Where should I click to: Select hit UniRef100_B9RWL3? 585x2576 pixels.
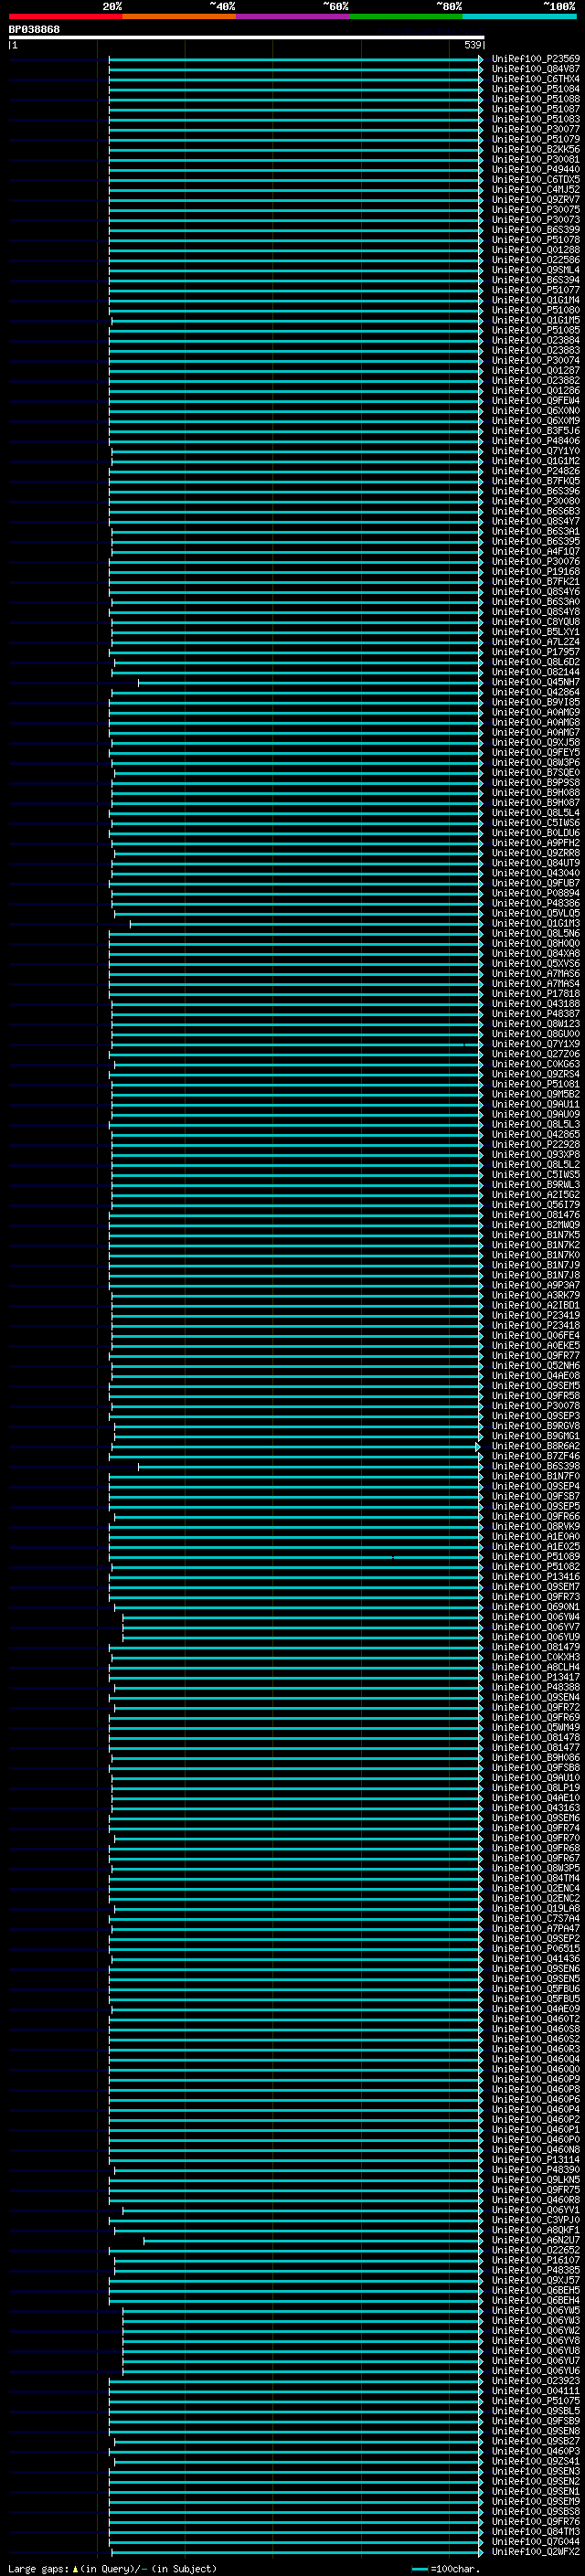[536, 1184]
